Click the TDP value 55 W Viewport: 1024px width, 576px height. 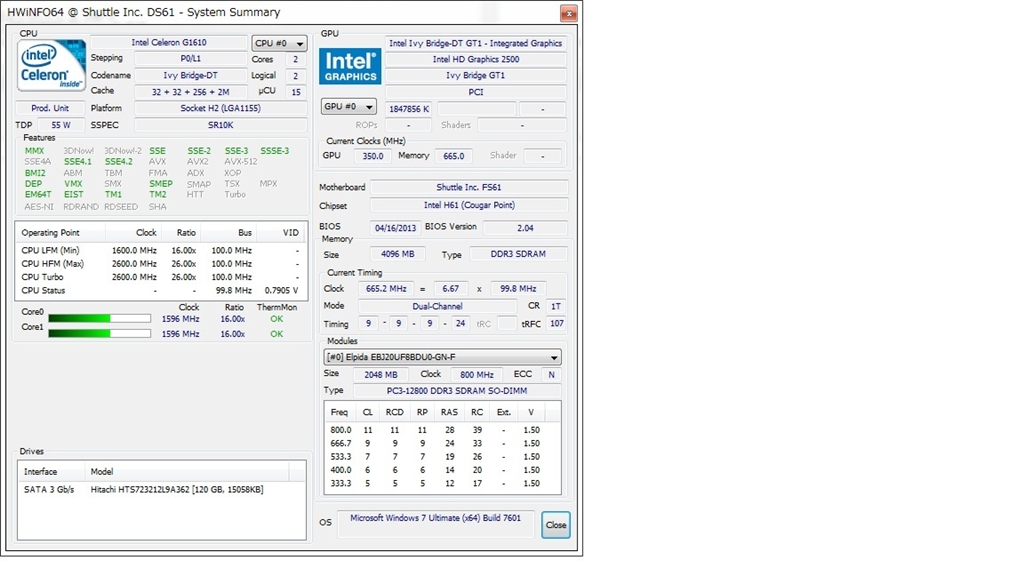tap(61, 125)
